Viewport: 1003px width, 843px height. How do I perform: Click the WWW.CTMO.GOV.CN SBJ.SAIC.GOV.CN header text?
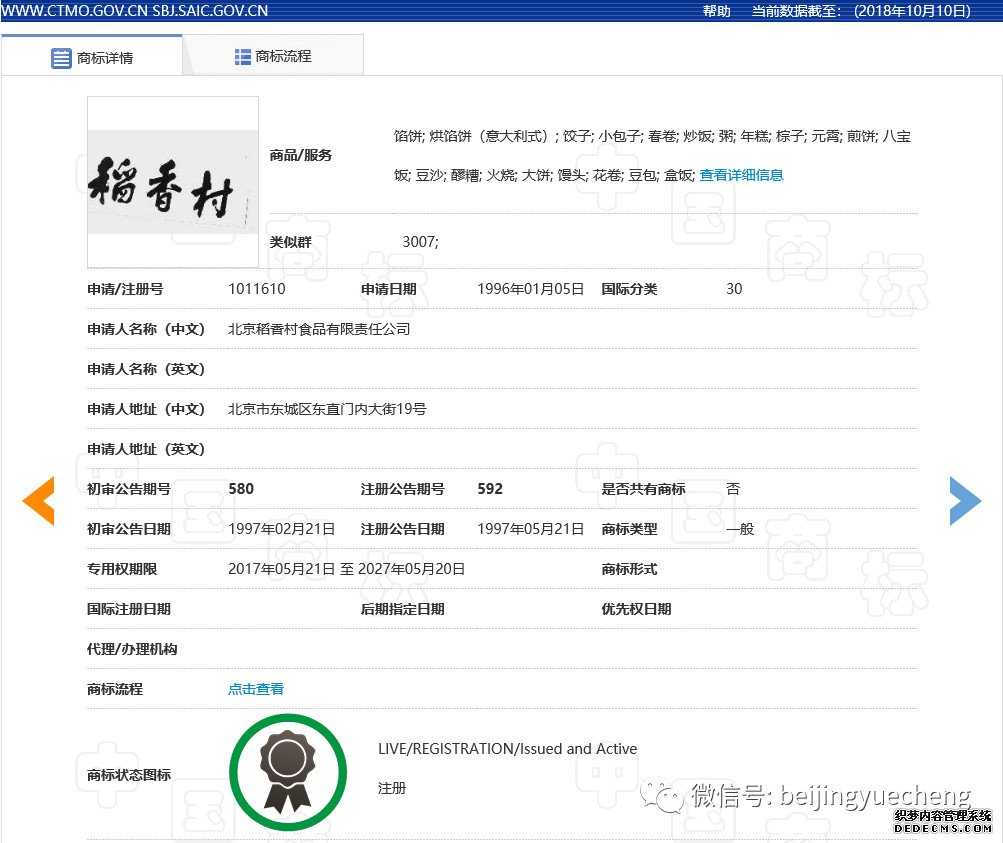point(134,11)
